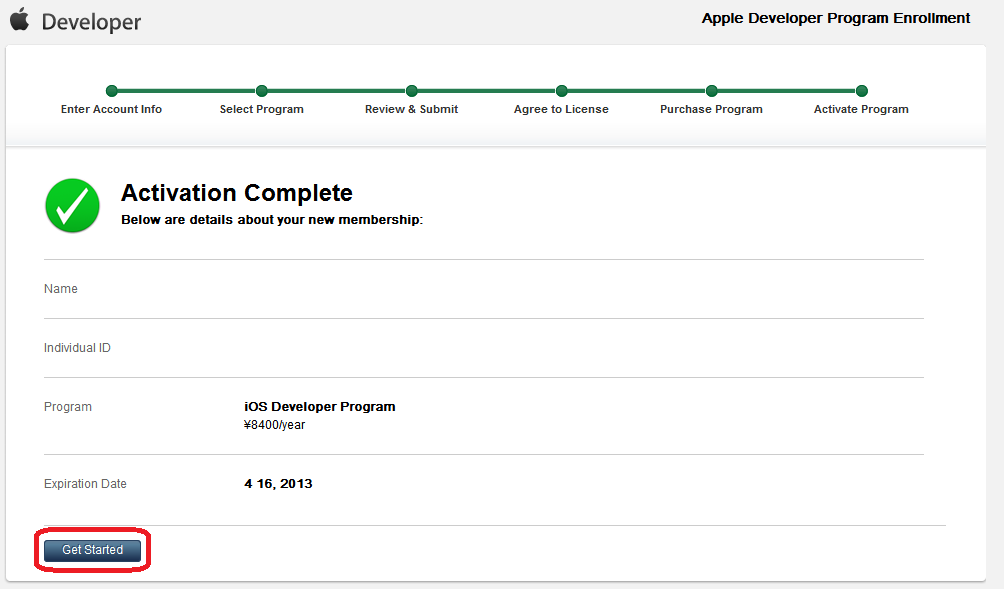Viewport: 1004px width, 589px height.
Task: Select the Enter Account Info step label
Action: [111, 109]
